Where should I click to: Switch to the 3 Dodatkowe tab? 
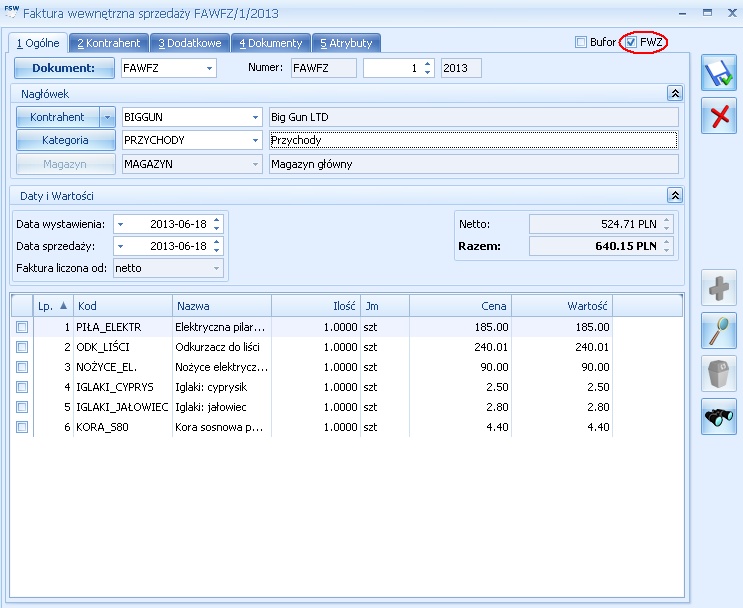point(190,43)
